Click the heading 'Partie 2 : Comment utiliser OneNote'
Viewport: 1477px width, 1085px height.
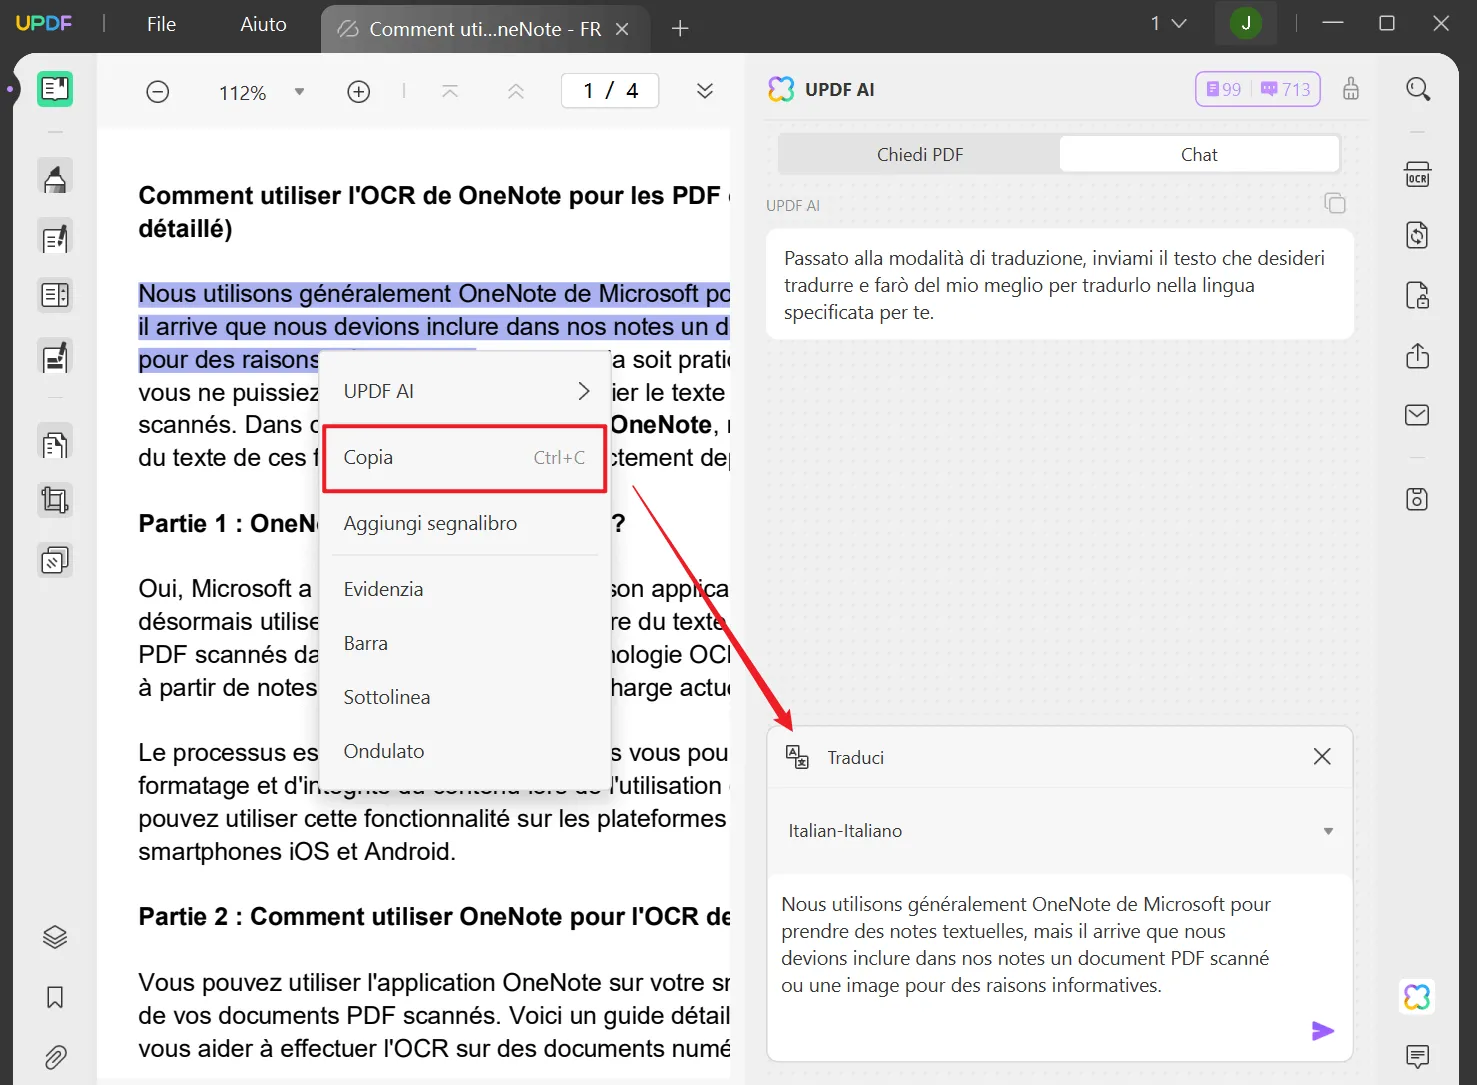coord(434,917)
